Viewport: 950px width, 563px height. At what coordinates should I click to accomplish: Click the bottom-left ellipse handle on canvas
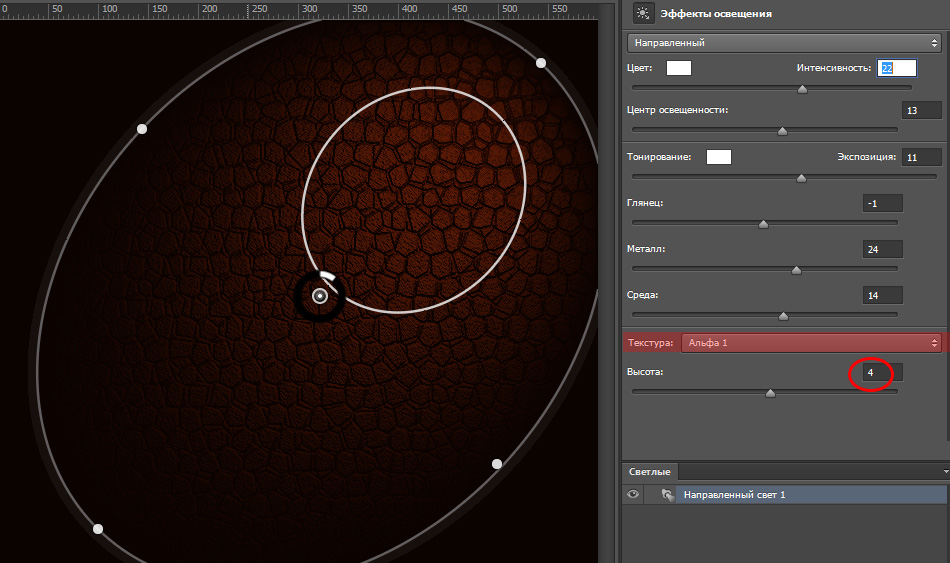pyautogui.click(x=98, y=529)
